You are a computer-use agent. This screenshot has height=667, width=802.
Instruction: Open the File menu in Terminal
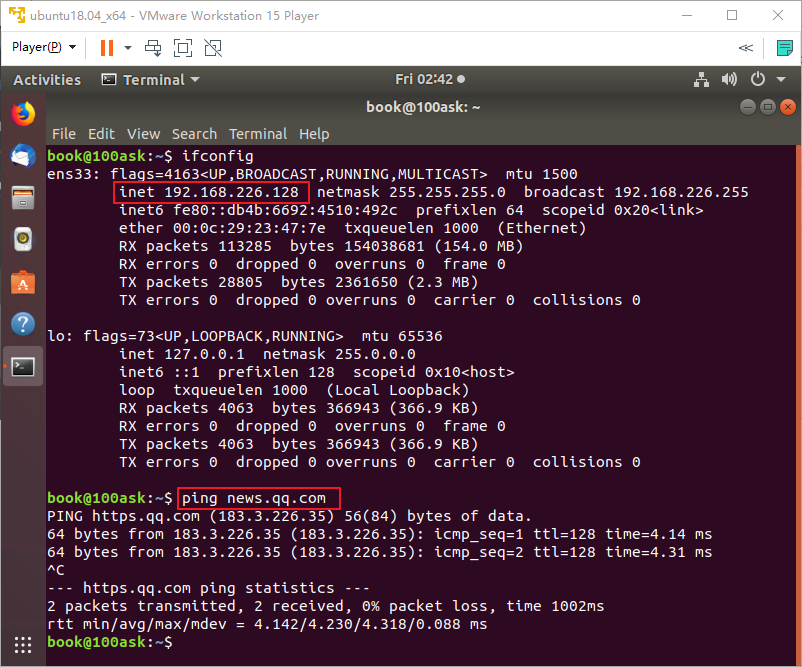[64, 134]
